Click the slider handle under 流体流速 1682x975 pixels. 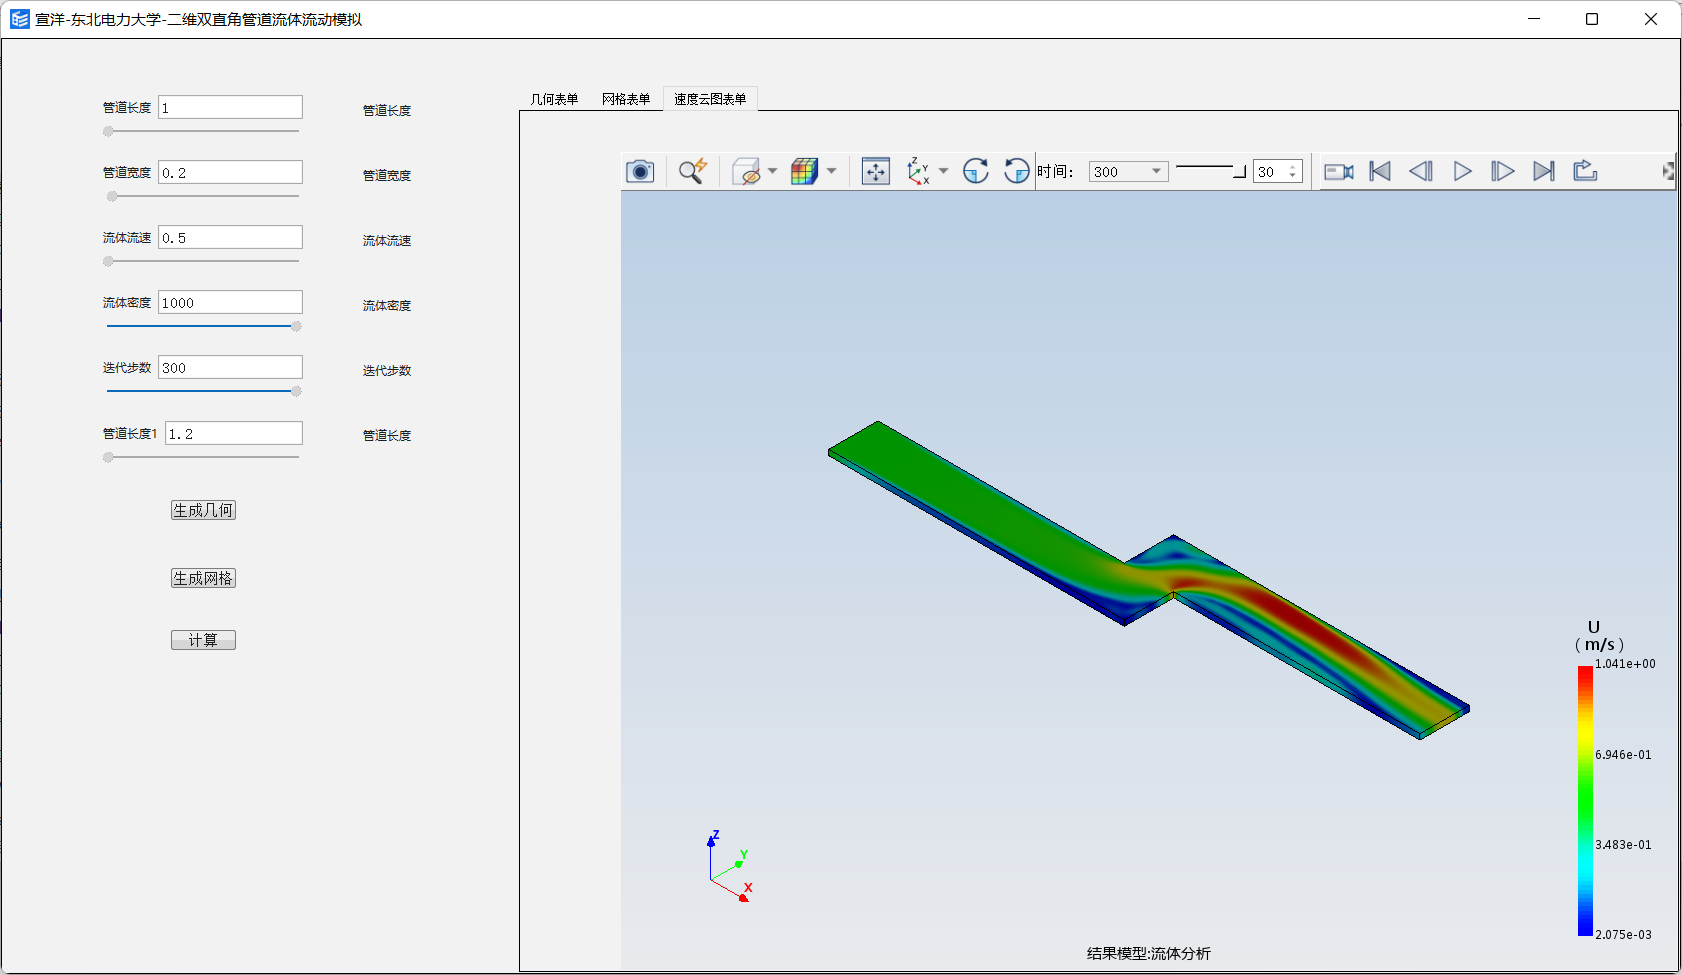(108, 261)
